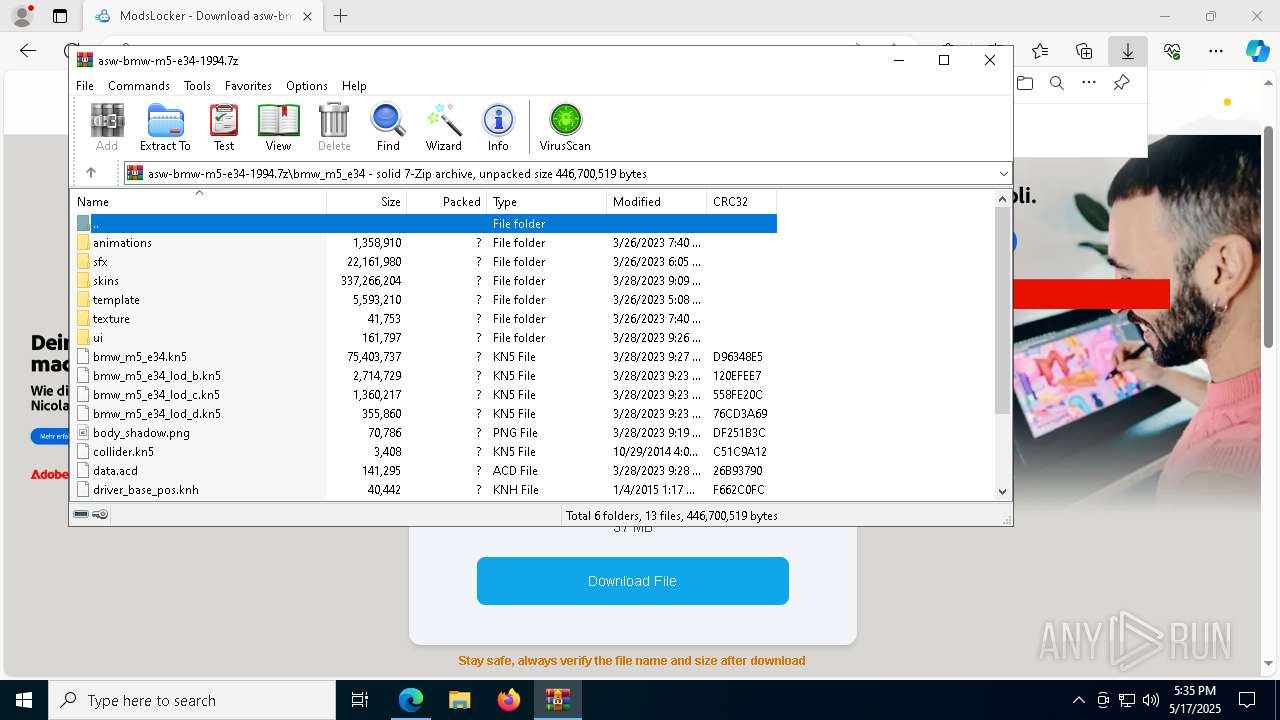This screenshot has height=720, width=1280.
Task: Click the Extract To toolbar icon
Action: [x=165, y=127]
